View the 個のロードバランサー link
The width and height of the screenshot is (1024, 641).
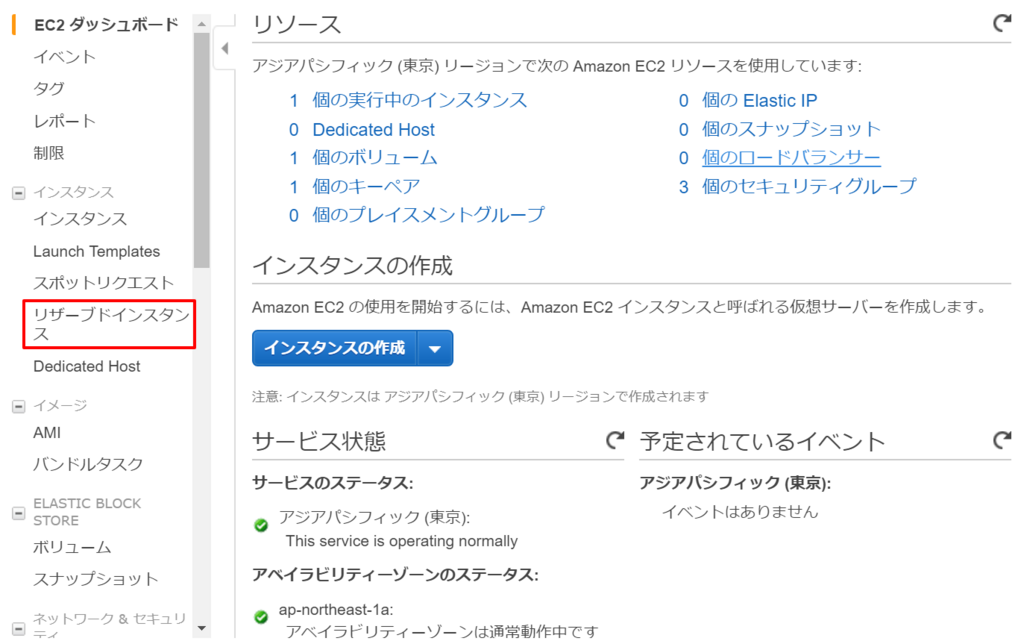pyautogui.click(x=793, y=158)
